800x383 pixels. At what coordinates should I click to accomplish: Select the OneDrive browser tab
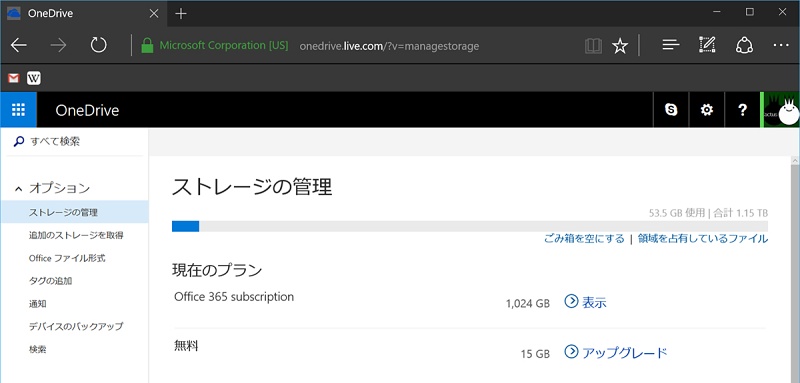[x=84, y=14]
